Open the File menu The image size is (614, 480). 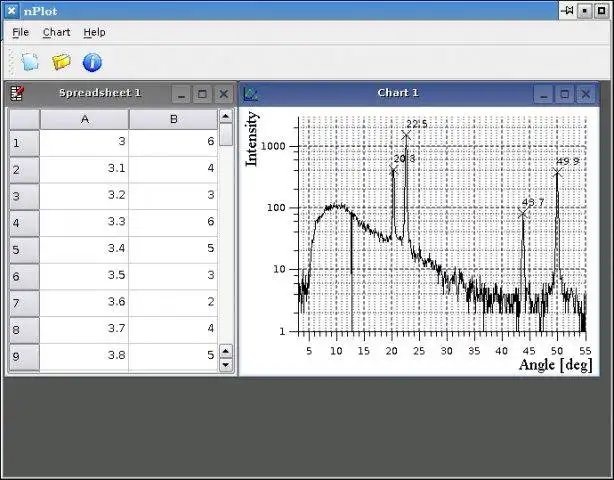[20, 32]
